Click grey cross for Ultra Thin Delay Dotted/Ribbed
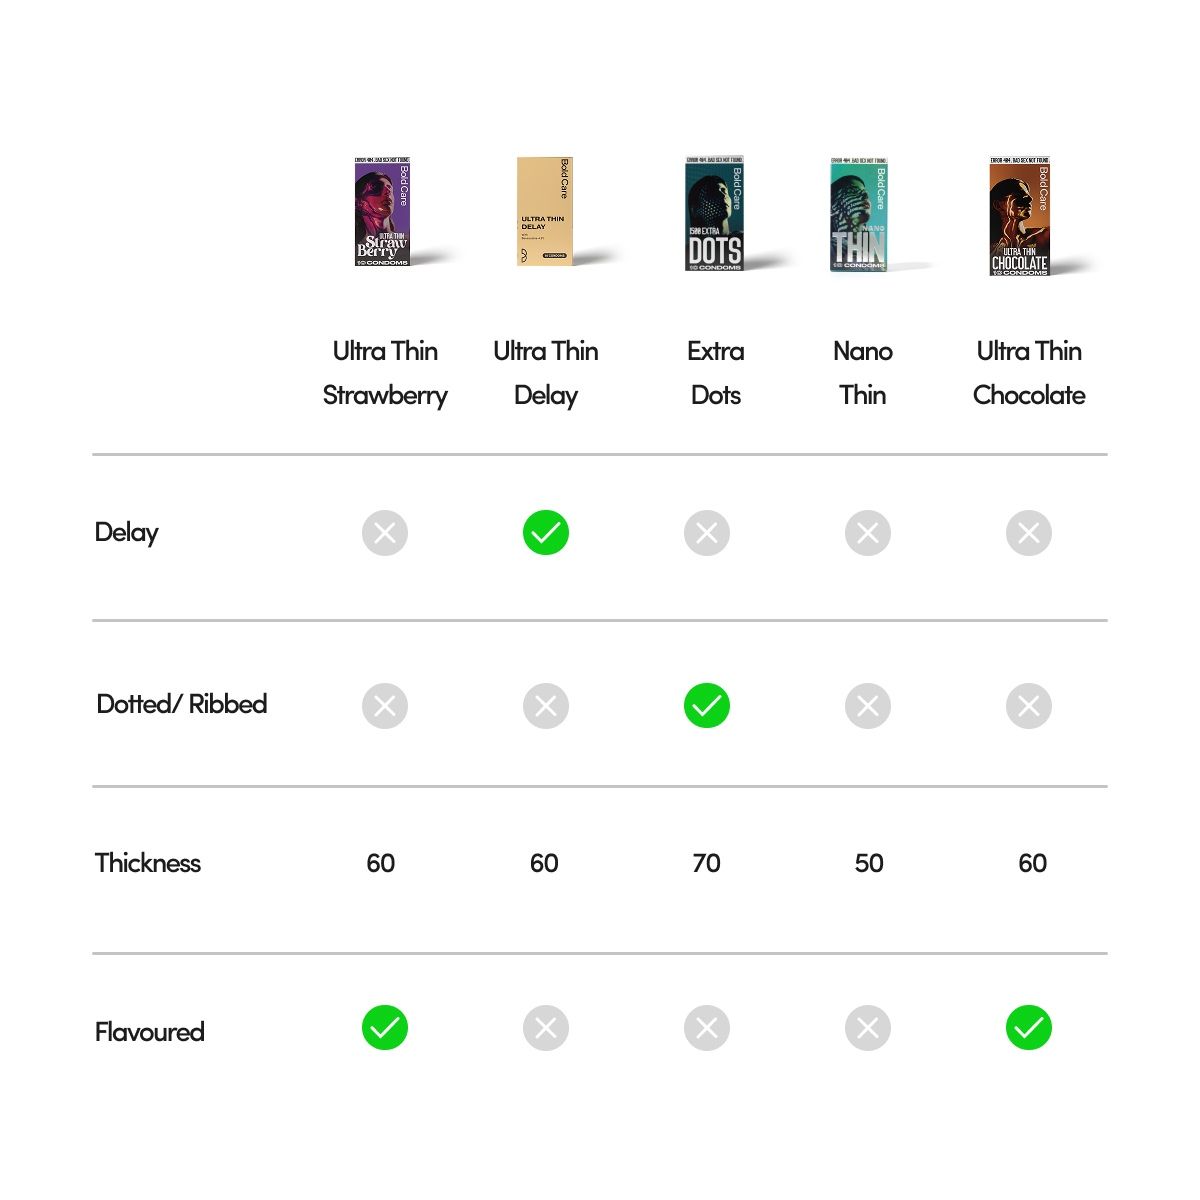The height and width of the screenshot is (1200, 1200). coord(546,706)
